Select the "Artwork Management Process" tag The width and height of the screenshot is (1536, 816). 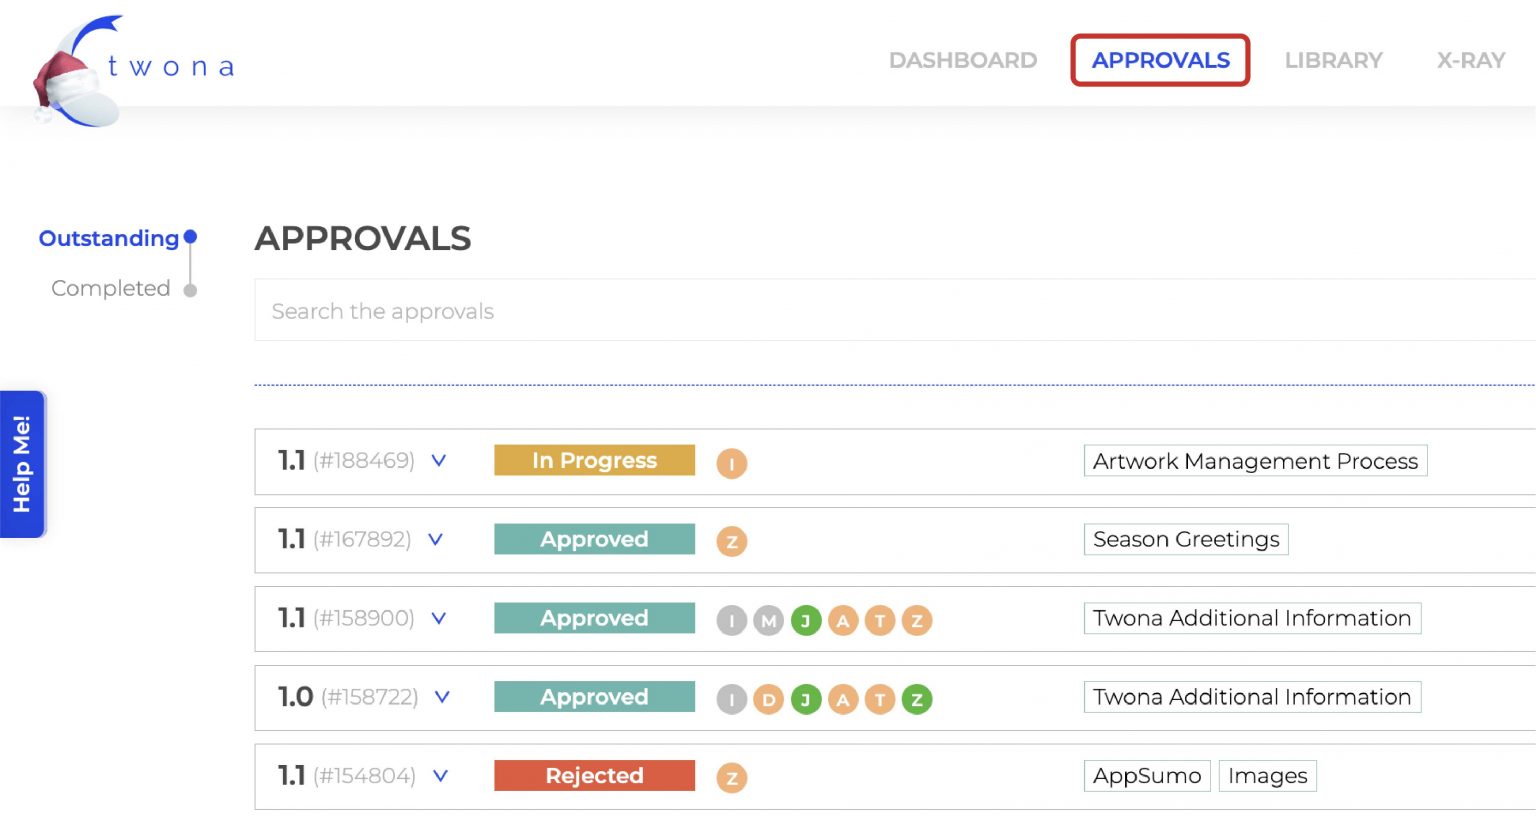point(1255,461)
